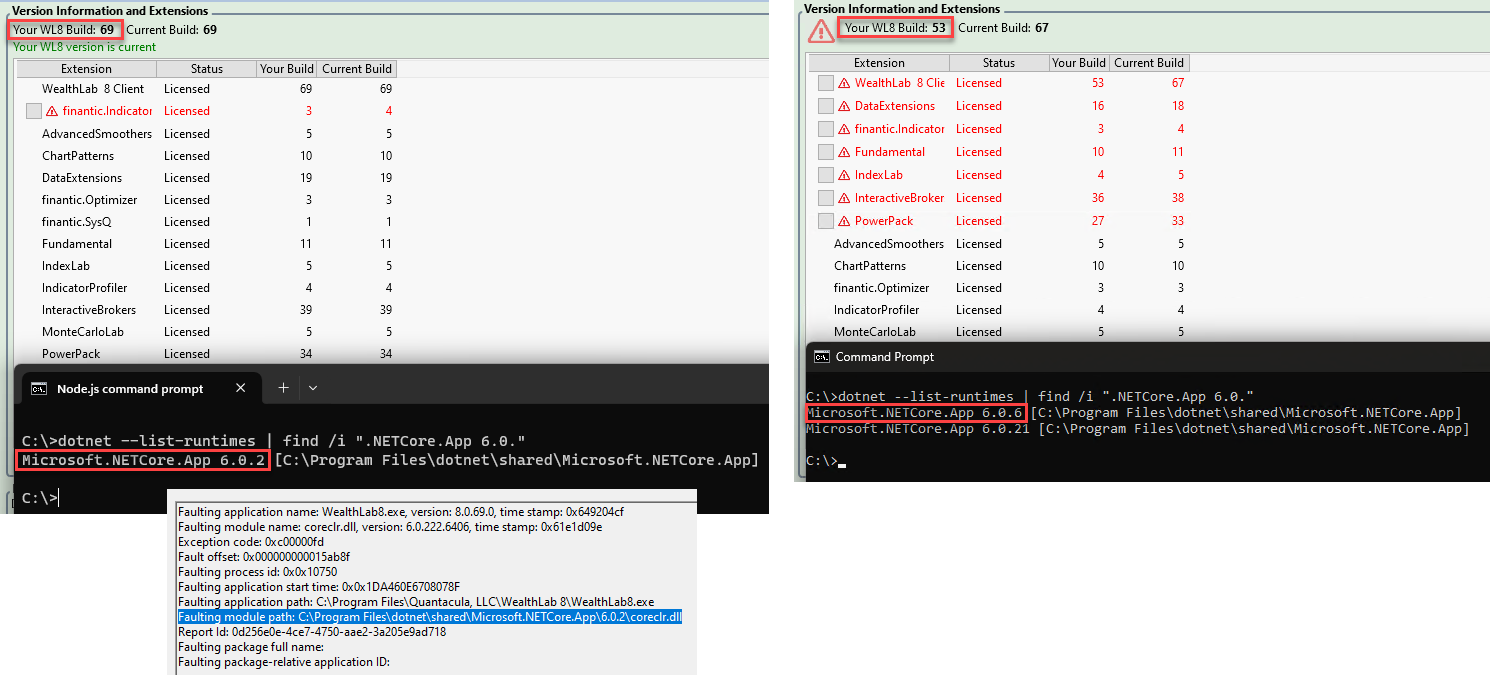Select the finantic.SysQ extension row
Image resolution: width=1490 pixels, height=675 pixels.
tap(206, 222)
